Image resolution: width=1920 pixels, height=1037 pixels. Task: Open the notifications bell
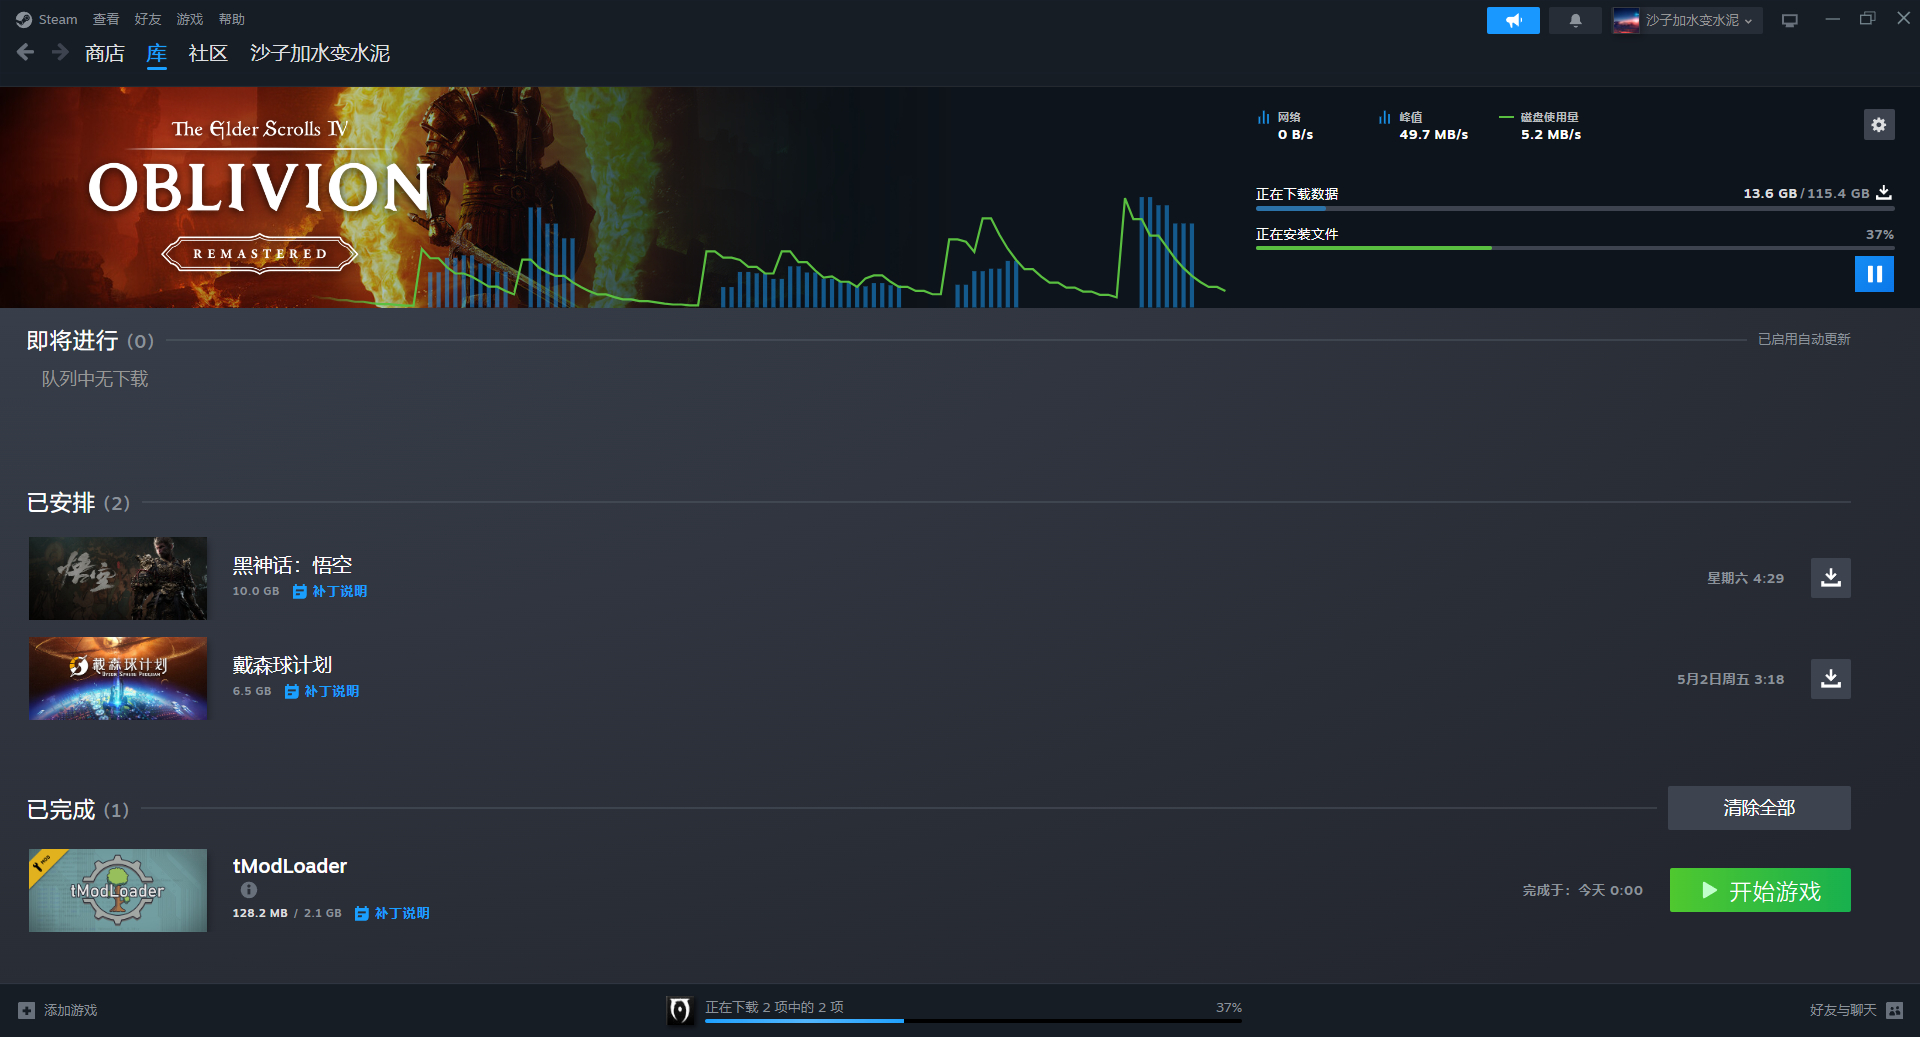click(x=1575, y=20)
